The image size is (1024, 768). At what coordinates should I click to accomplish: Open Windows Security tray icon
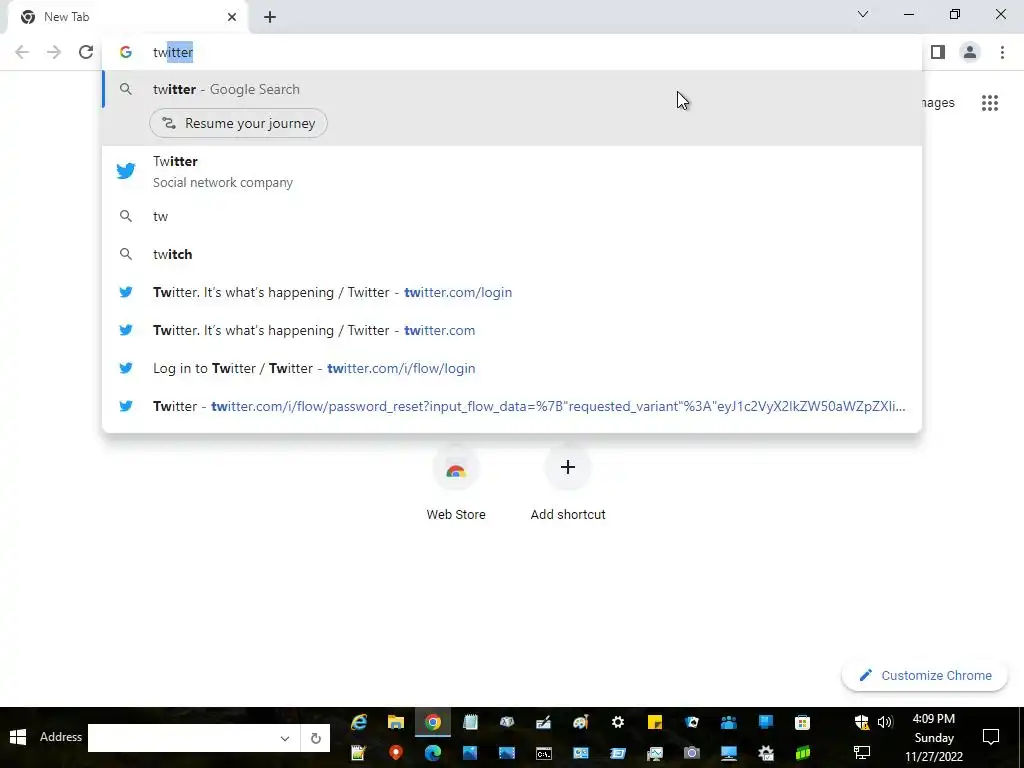[x=862, y=722]
